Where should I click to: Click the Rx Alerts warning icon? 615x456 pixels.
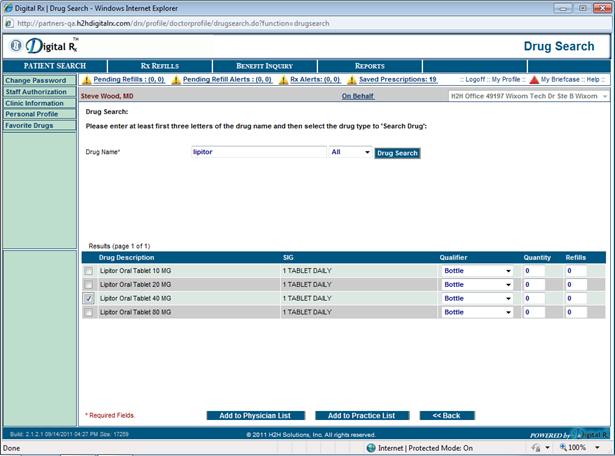[283, 80]
